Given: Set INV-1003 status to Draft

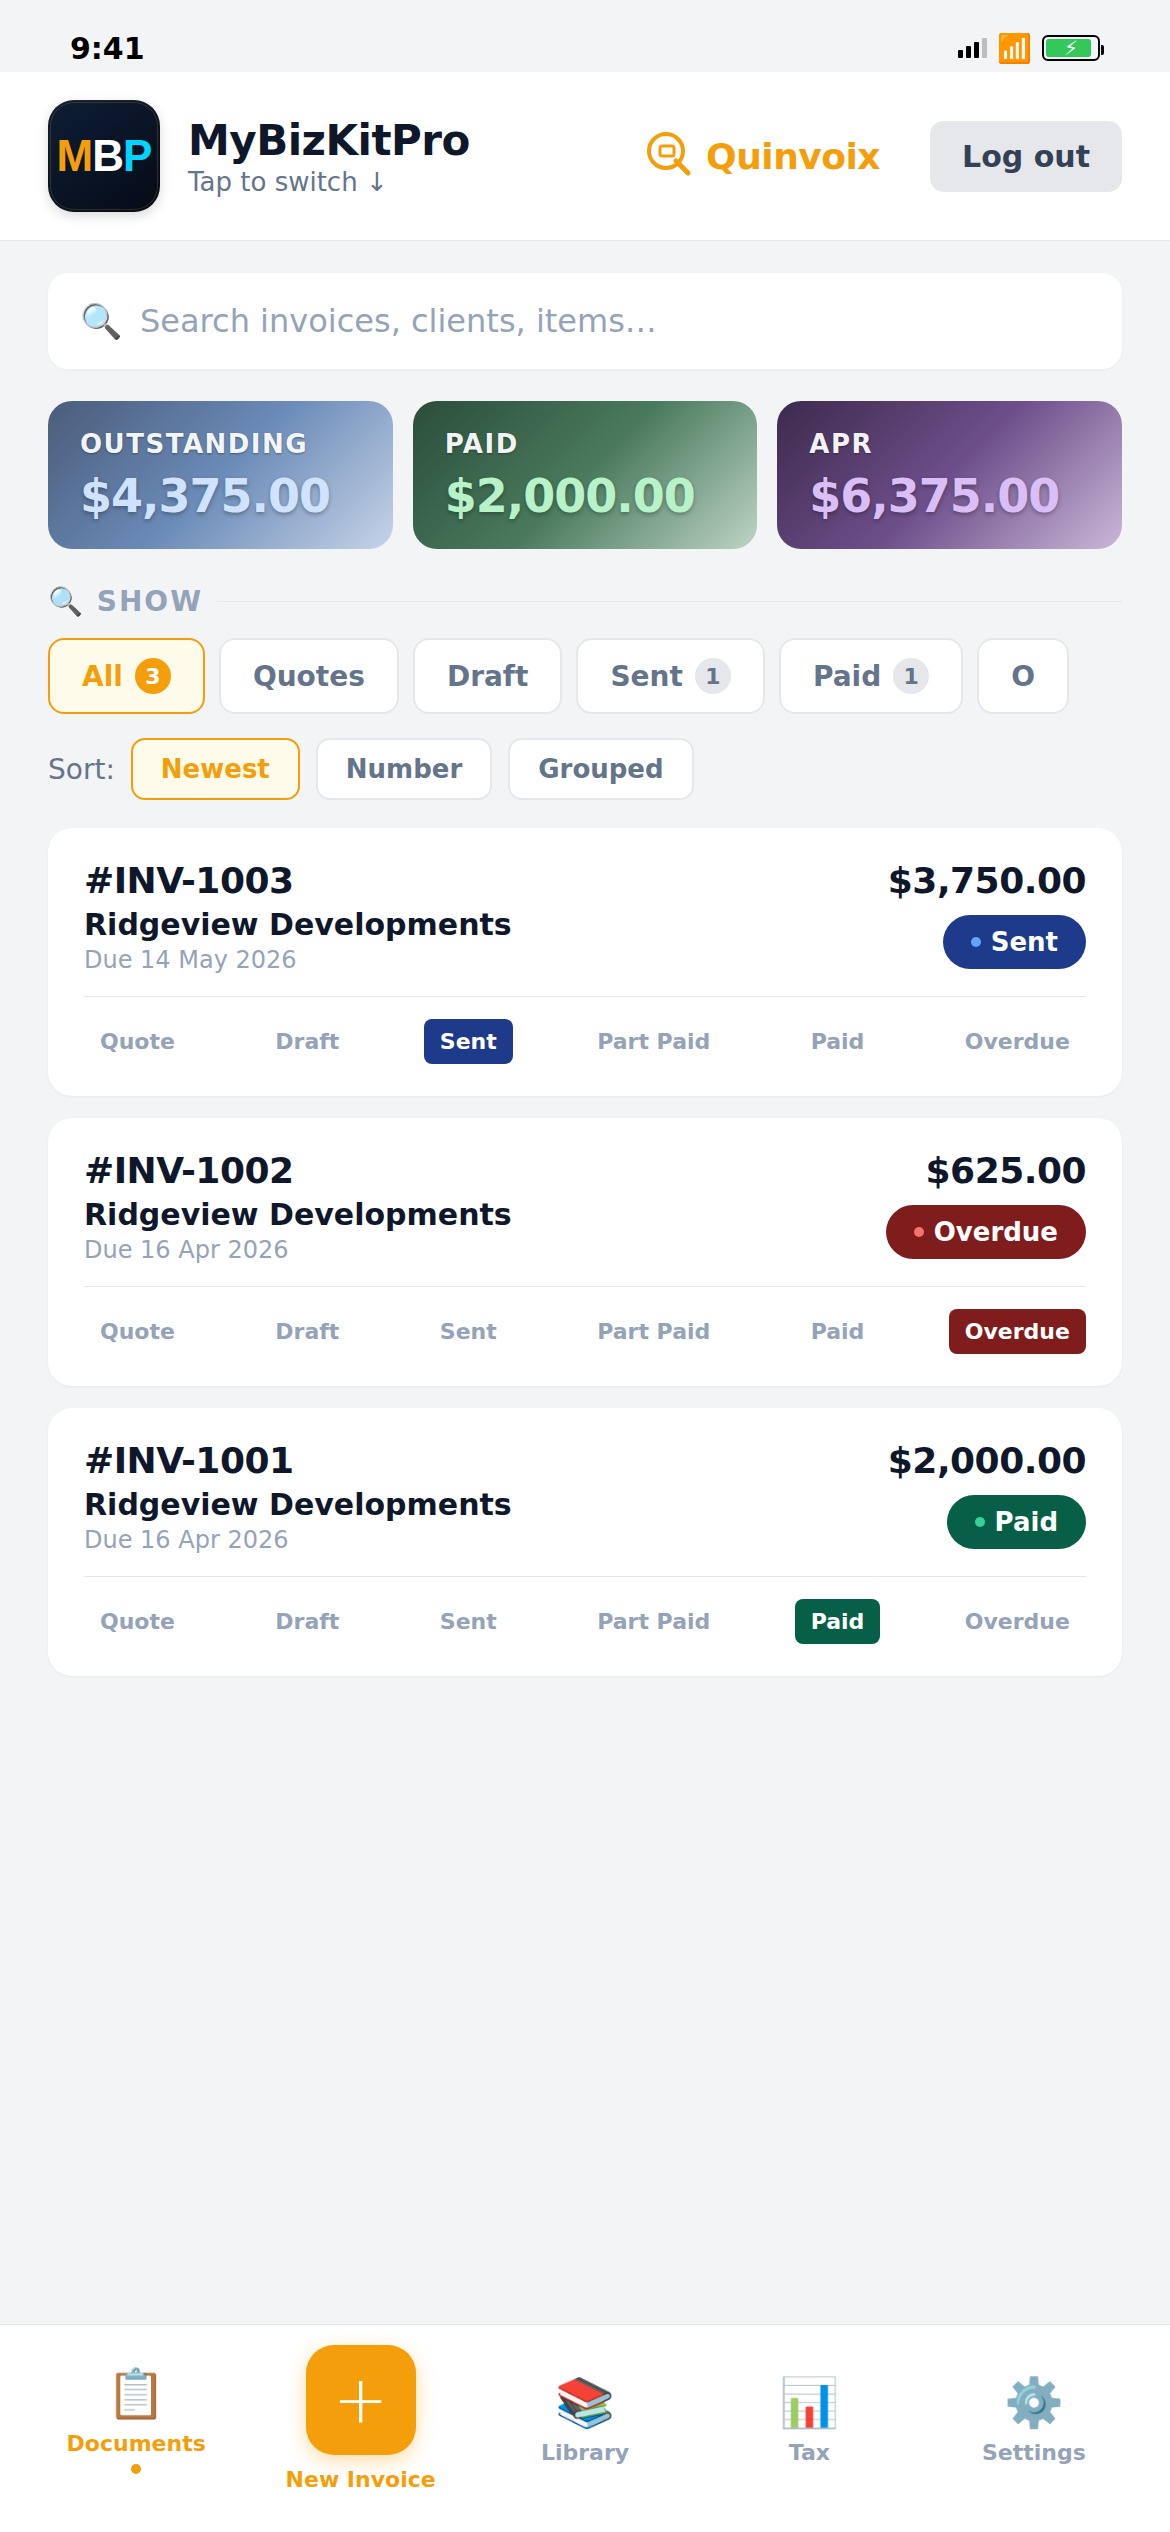Looking at the screenshot, I should point(307,1042).
